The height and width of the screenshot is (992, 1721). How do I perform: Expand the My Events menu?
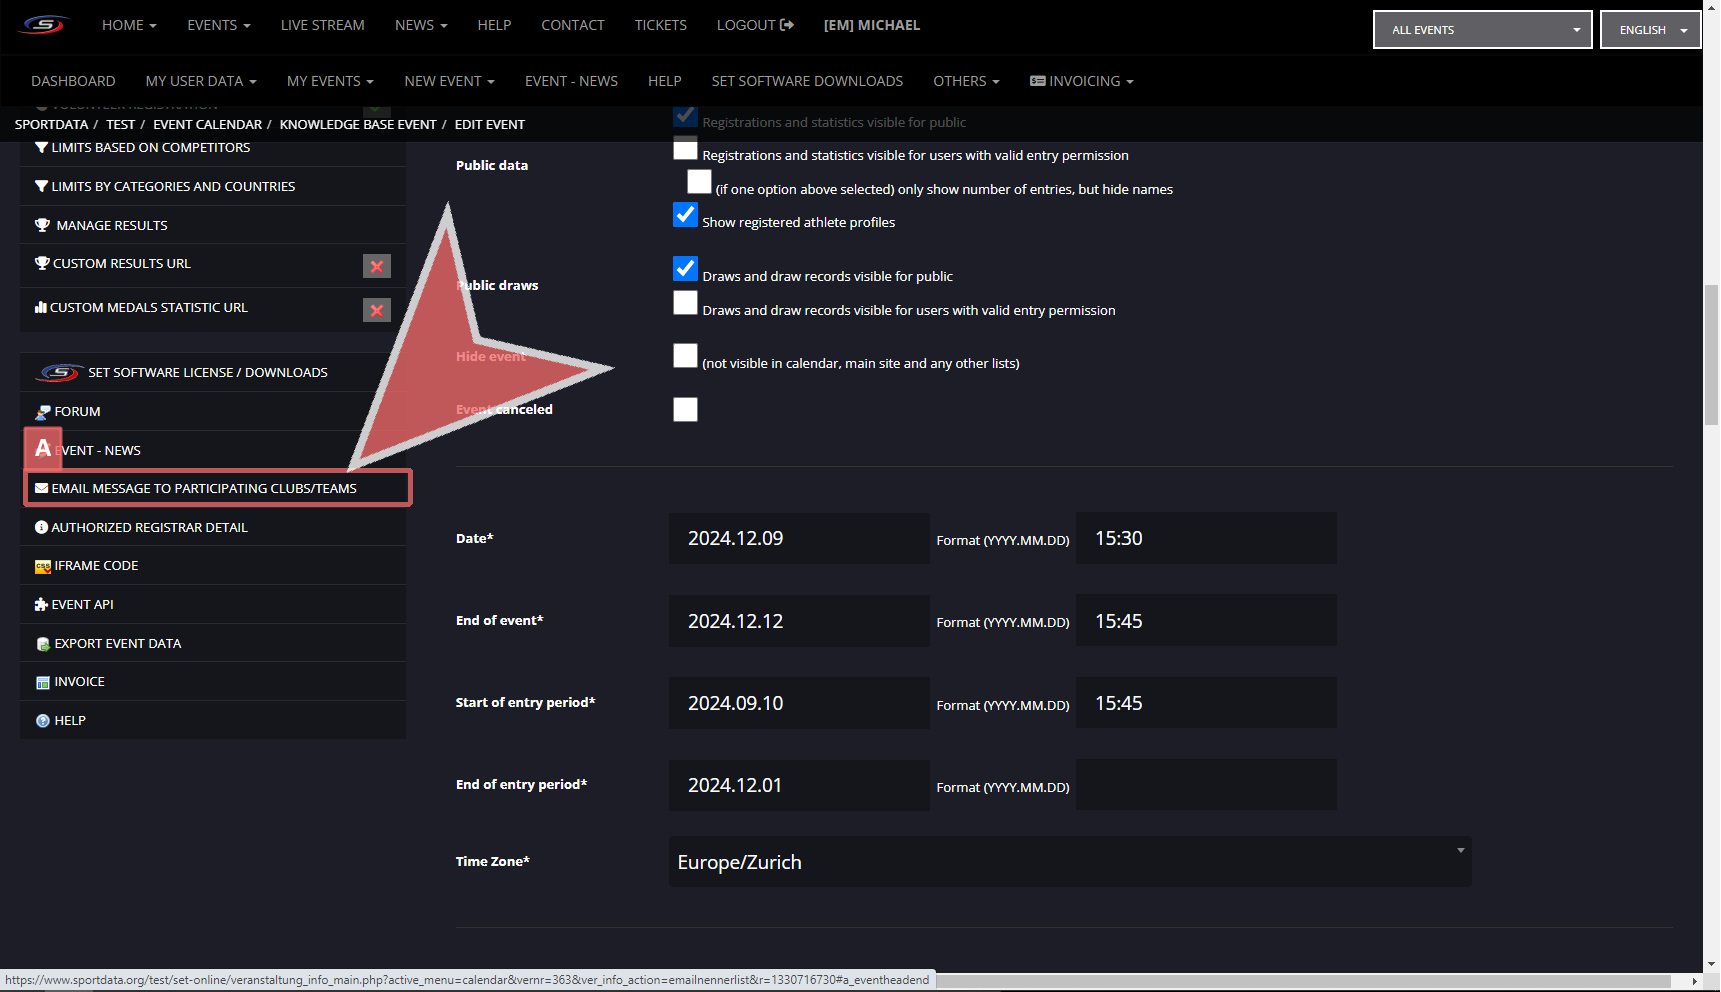(x=330, y=81)
